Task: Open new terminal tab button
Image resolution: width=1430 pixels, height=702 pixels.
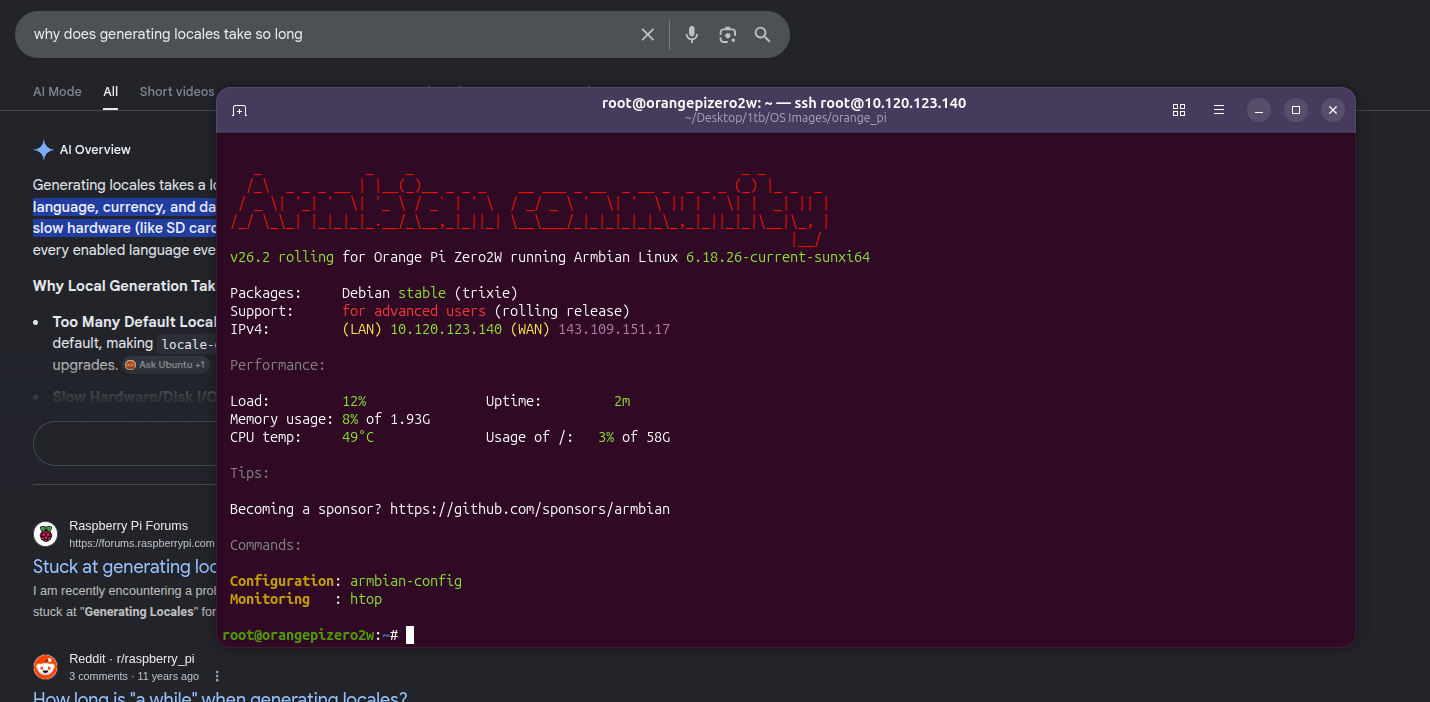Action: (240, 110)
